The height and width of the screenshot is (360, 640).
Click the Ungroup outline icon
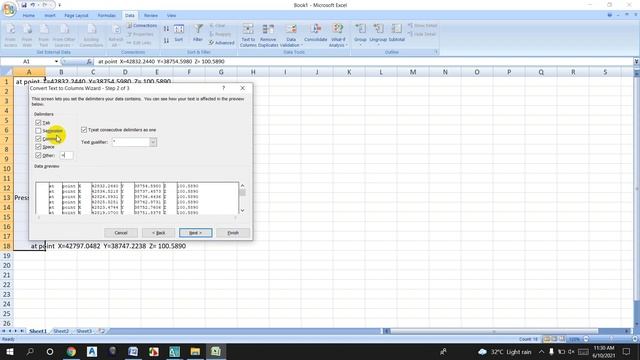click(378, 33)
